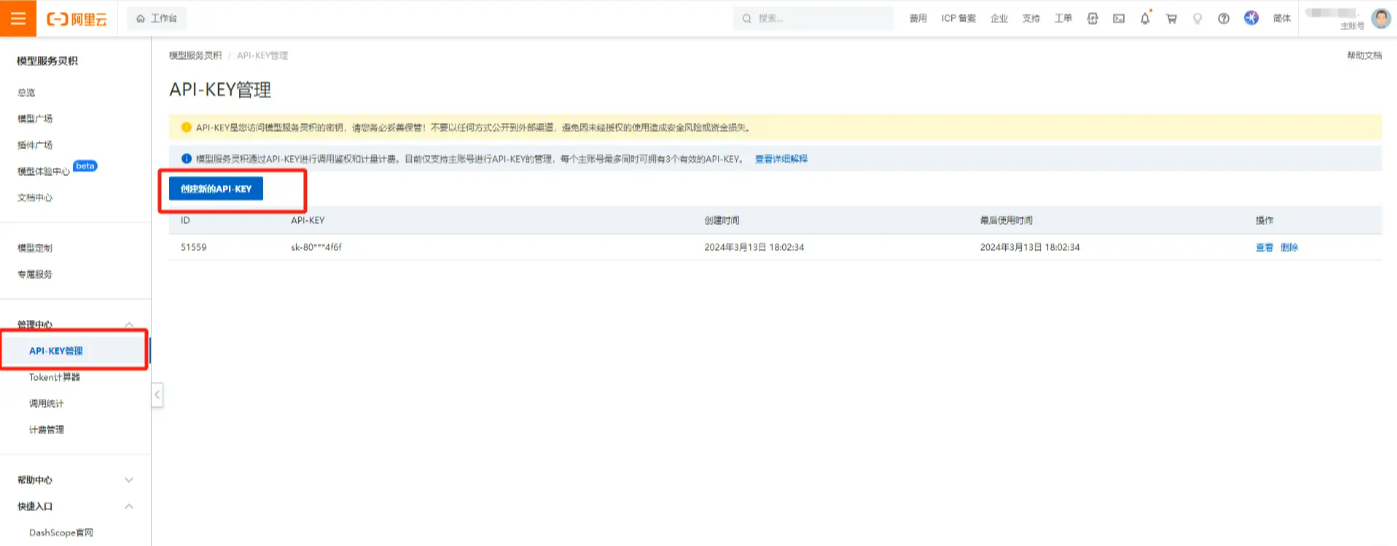Collapse the 管理中心 section chevron
This screenshot has width=1397, height=546.
click(x=128, y=325)
